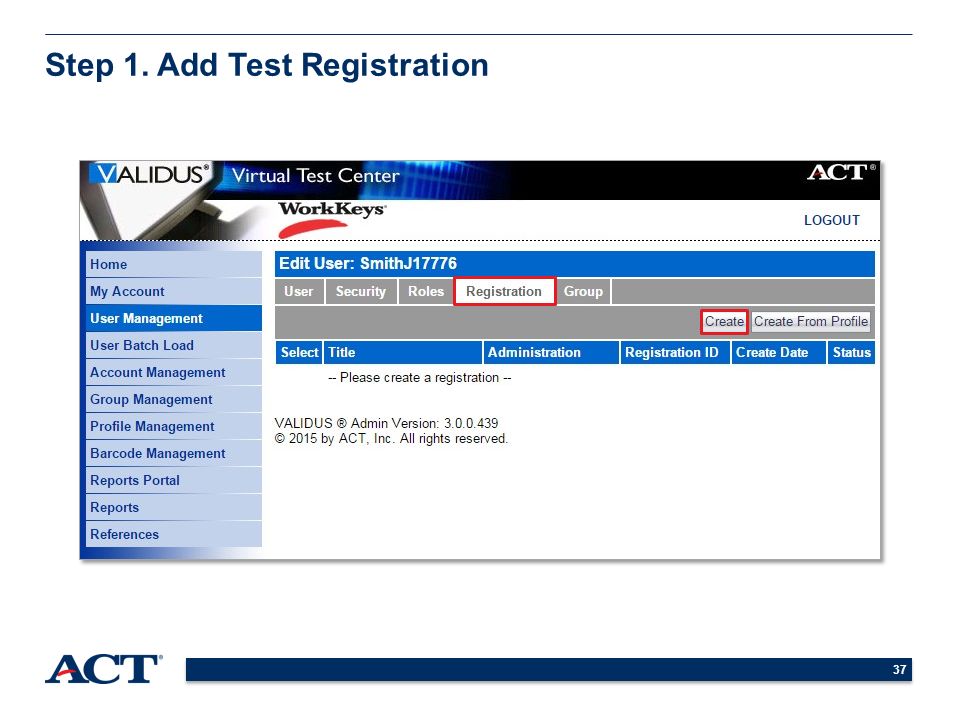Click the VALIDUS Admin Version text
Image resolution: width=960 pixels, height=720 pixels.
[386, 423]
